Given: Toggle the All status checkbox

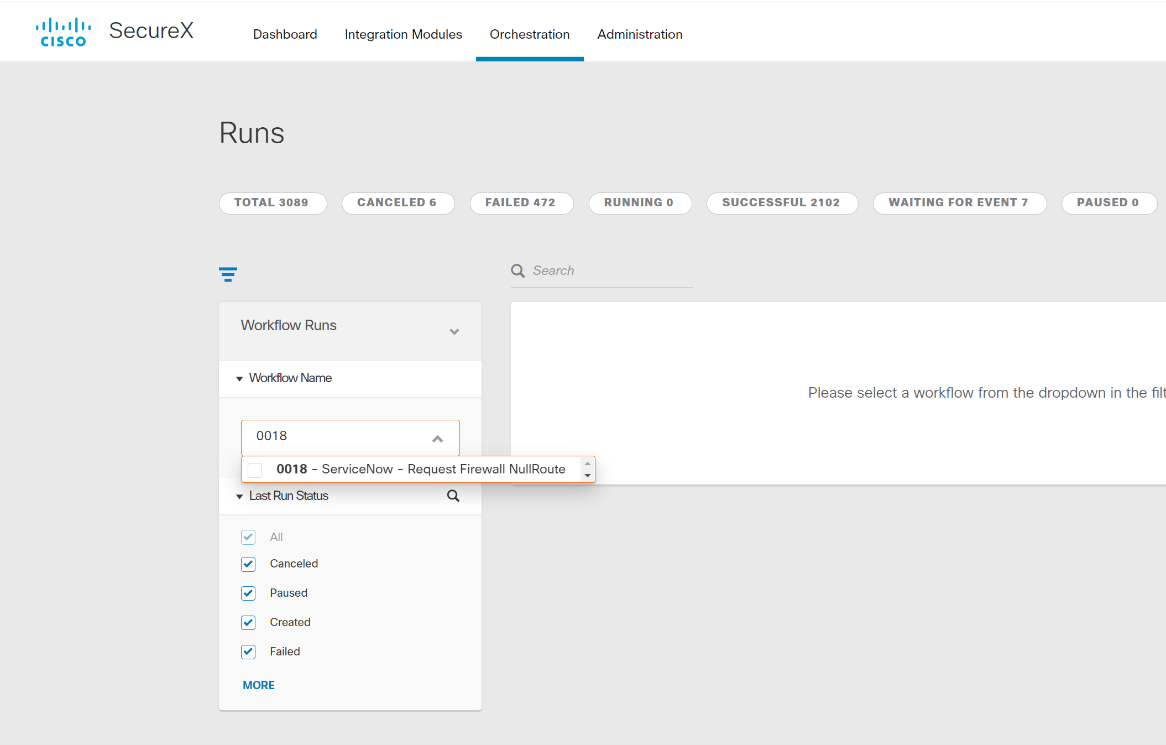Looking at the screenshot, I should click(248, 537).
